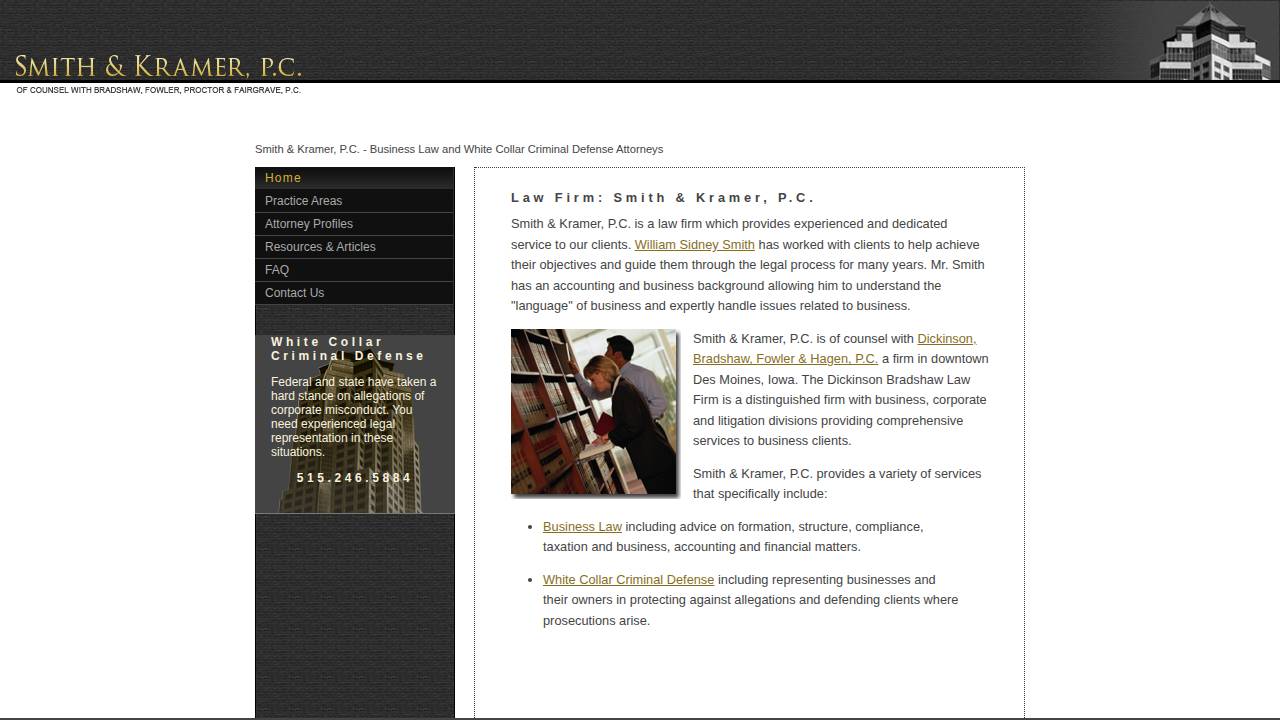Click the Business Law link
This screenshot has height=720, width=1280.
click(582, 526)
